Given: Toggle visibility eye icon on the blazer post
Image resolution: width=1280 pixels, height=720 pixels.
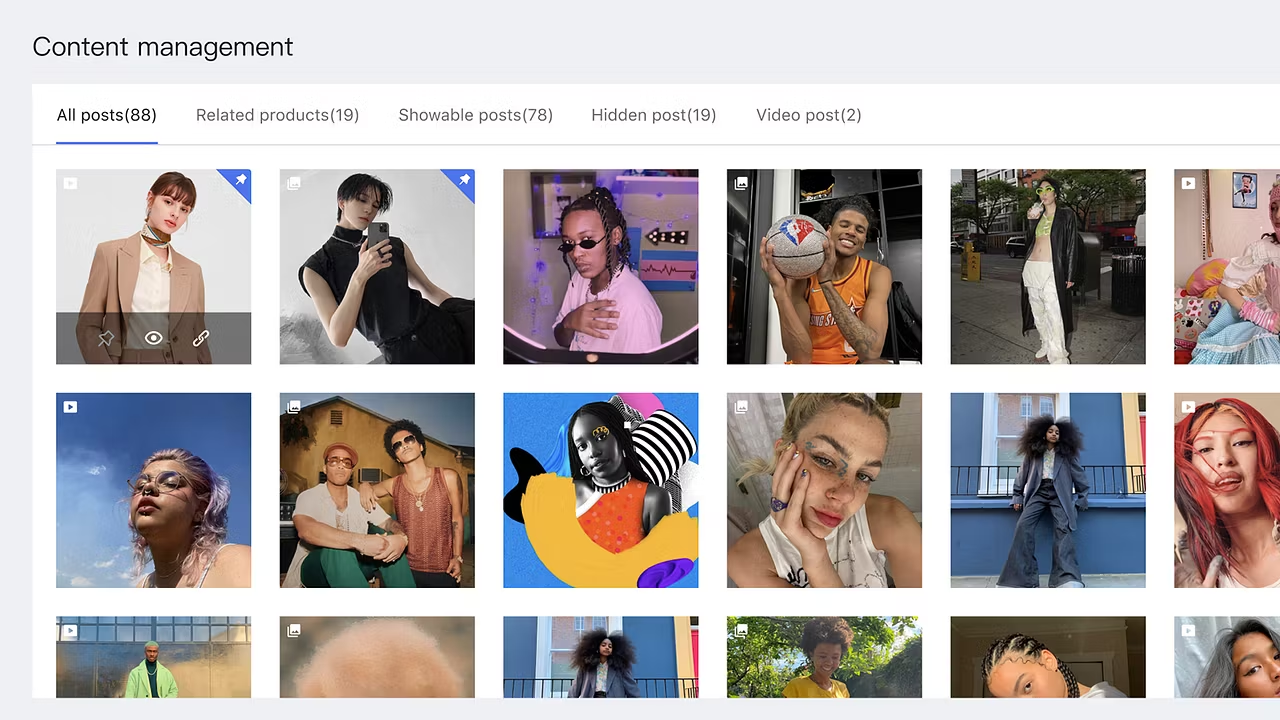Looking at the screenshot, I should (x=153, y=338).
